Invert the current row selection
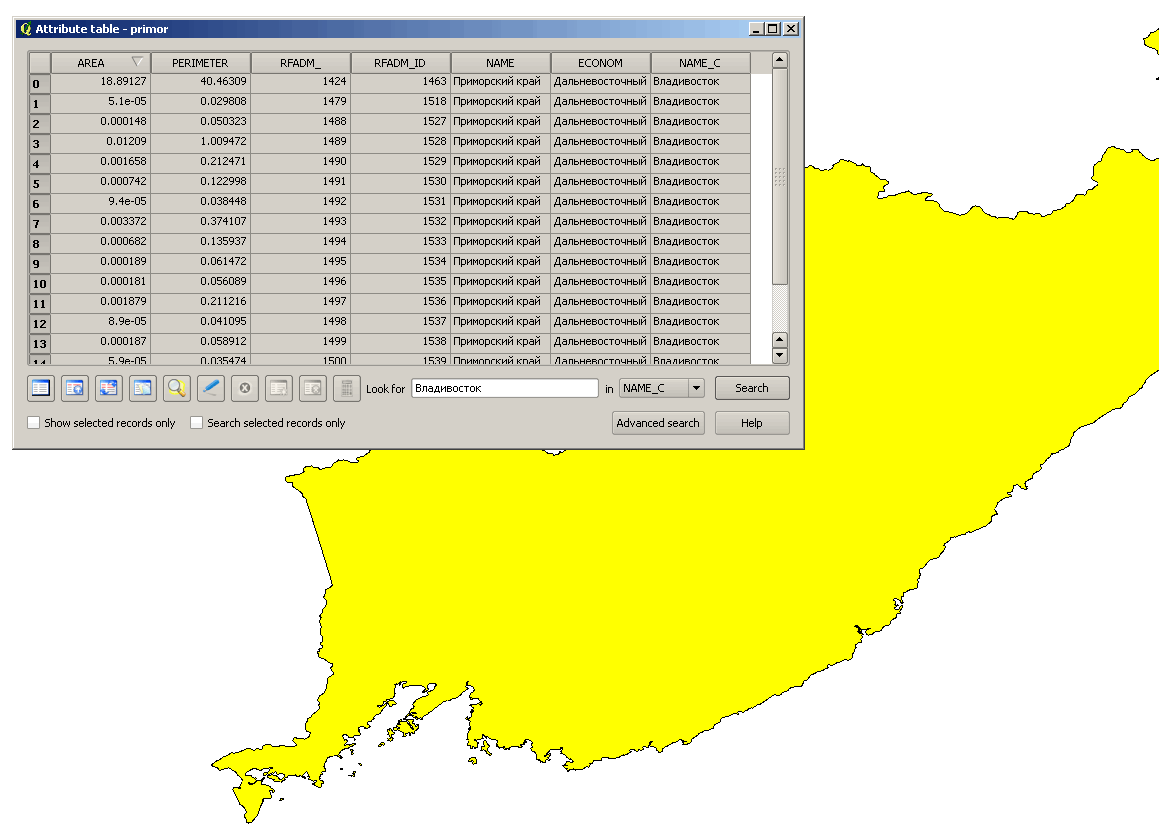Screen dimensions: 1159x835 point(108,388)
